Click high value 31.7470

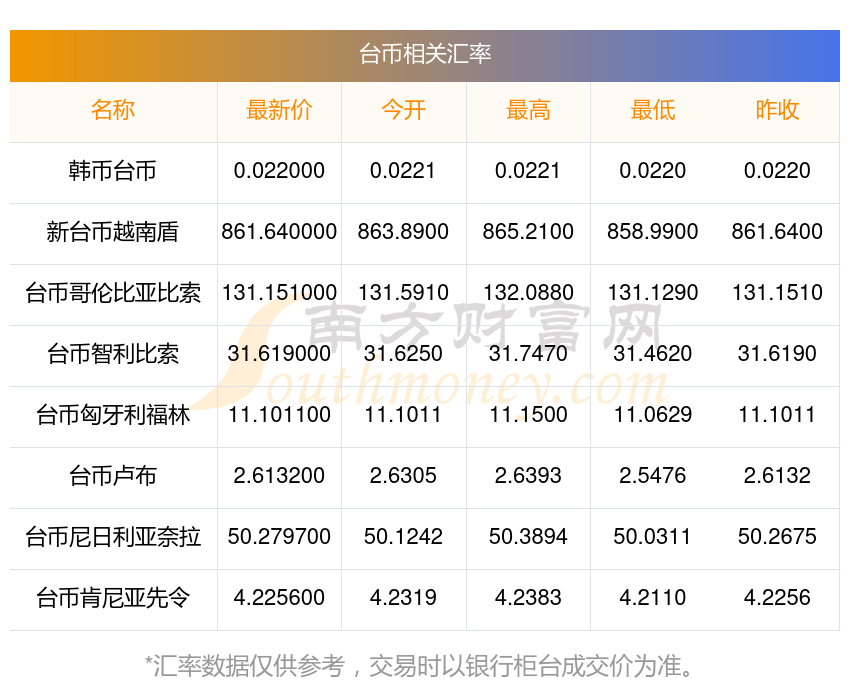tap(528, 354)
